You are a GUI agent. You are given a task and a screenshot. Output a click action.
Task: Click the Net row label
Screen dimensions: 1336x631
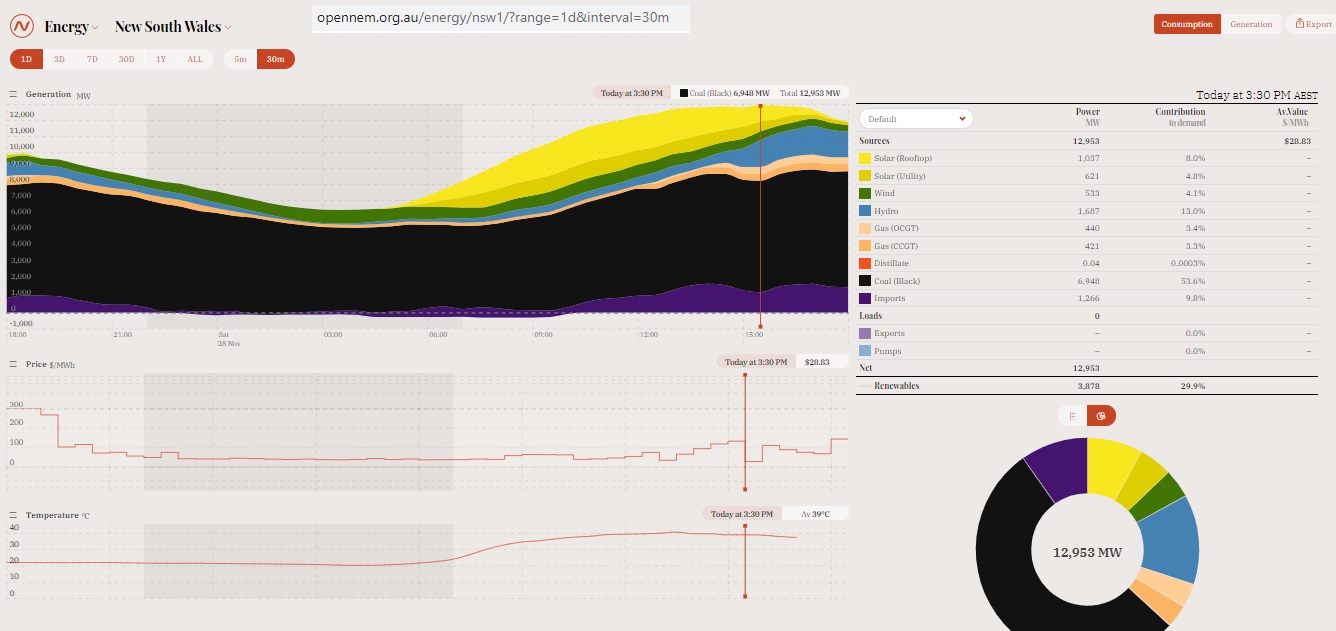click(866, 368)
